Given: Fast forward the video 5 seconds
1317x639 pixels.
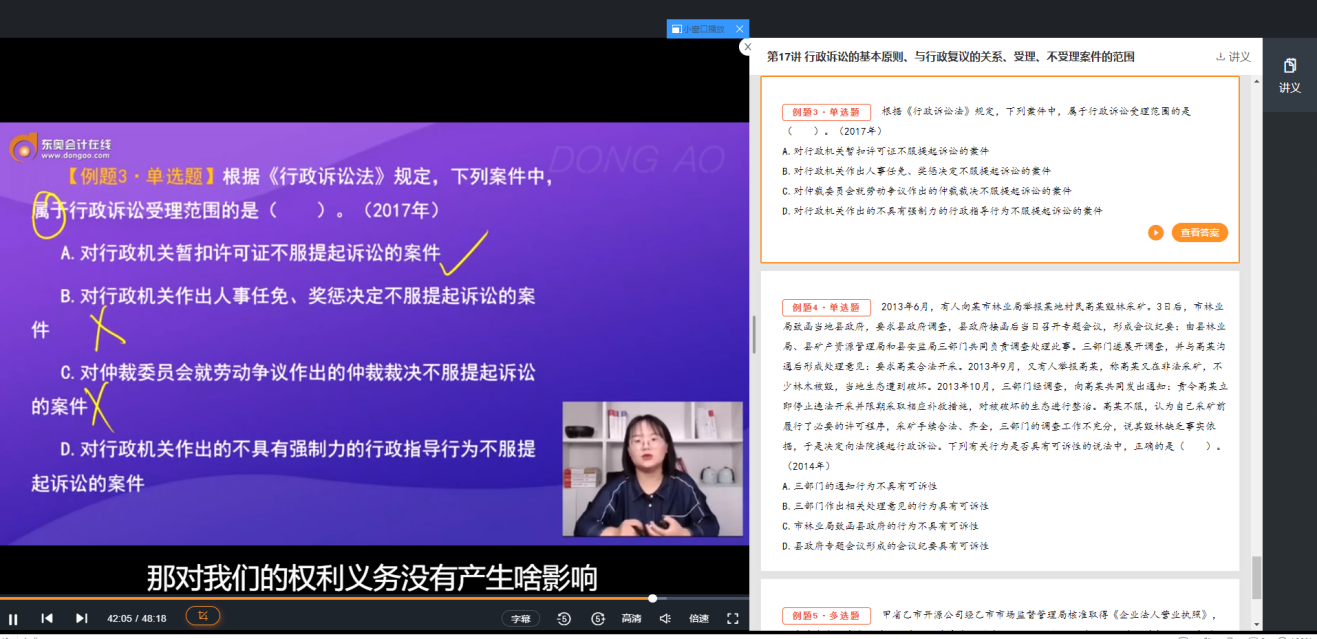Looking at the screenshot, I should [x=598, y=619].
